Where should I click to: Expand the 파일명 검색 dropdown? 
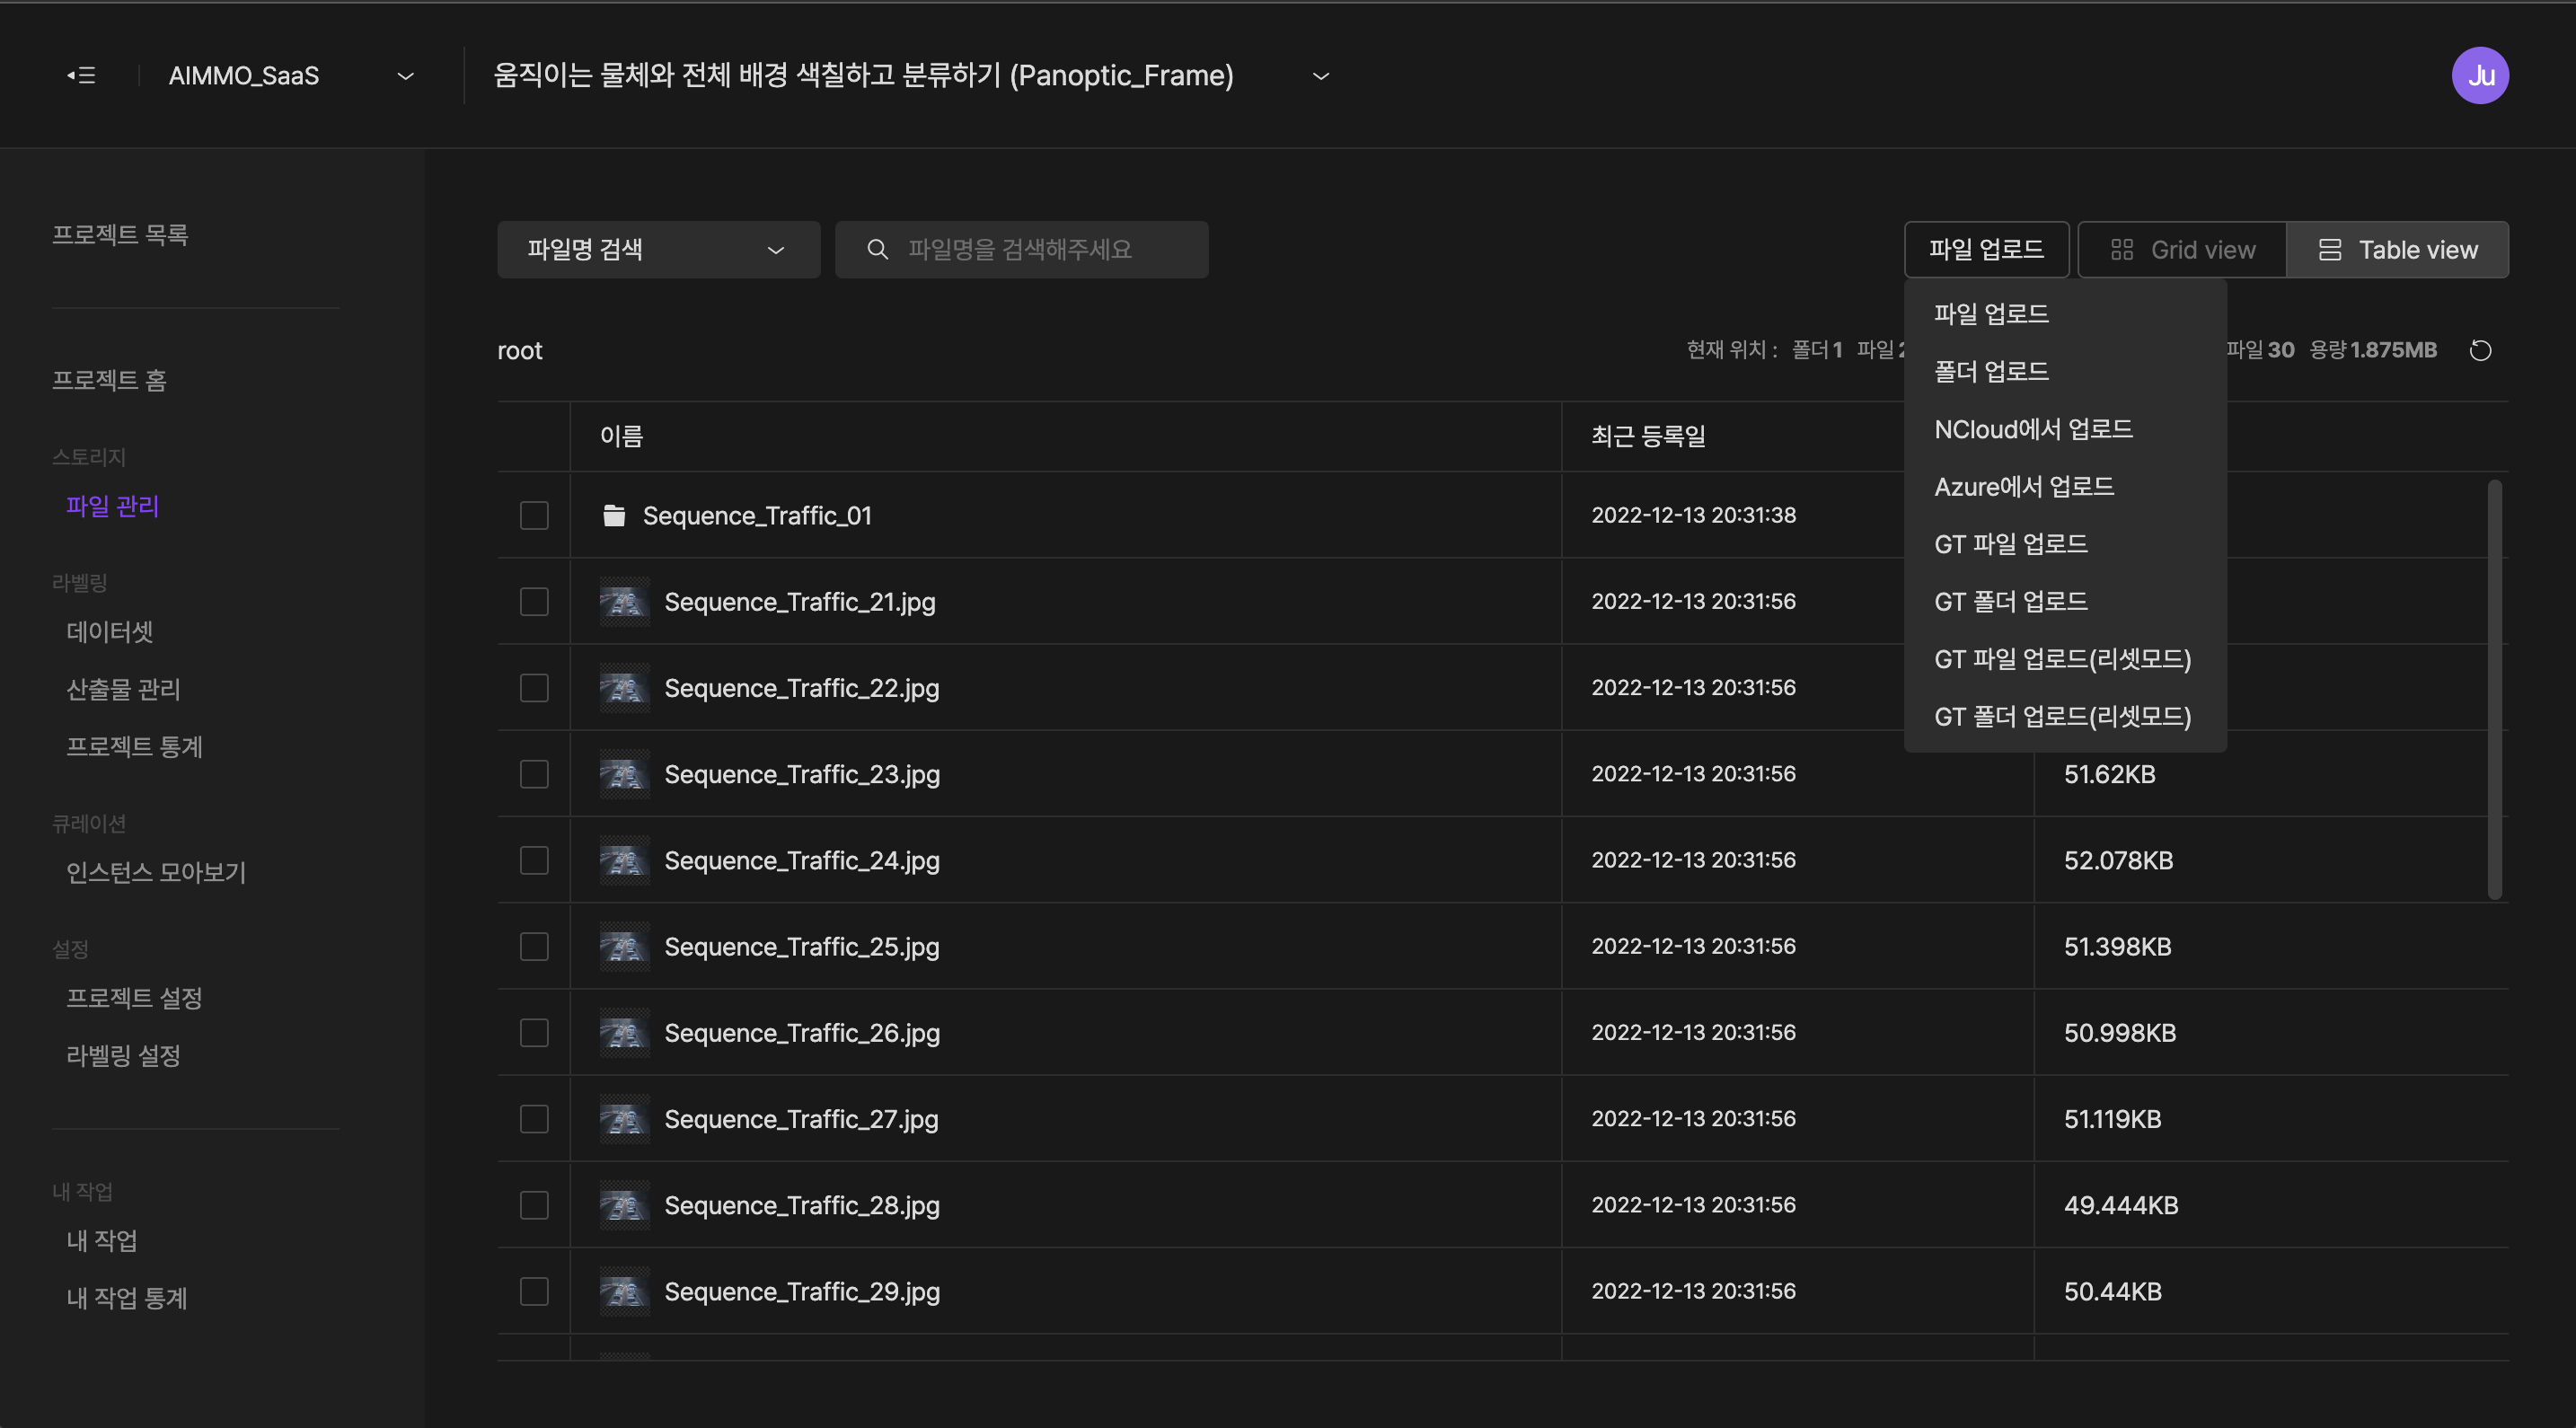pos(657,248)
